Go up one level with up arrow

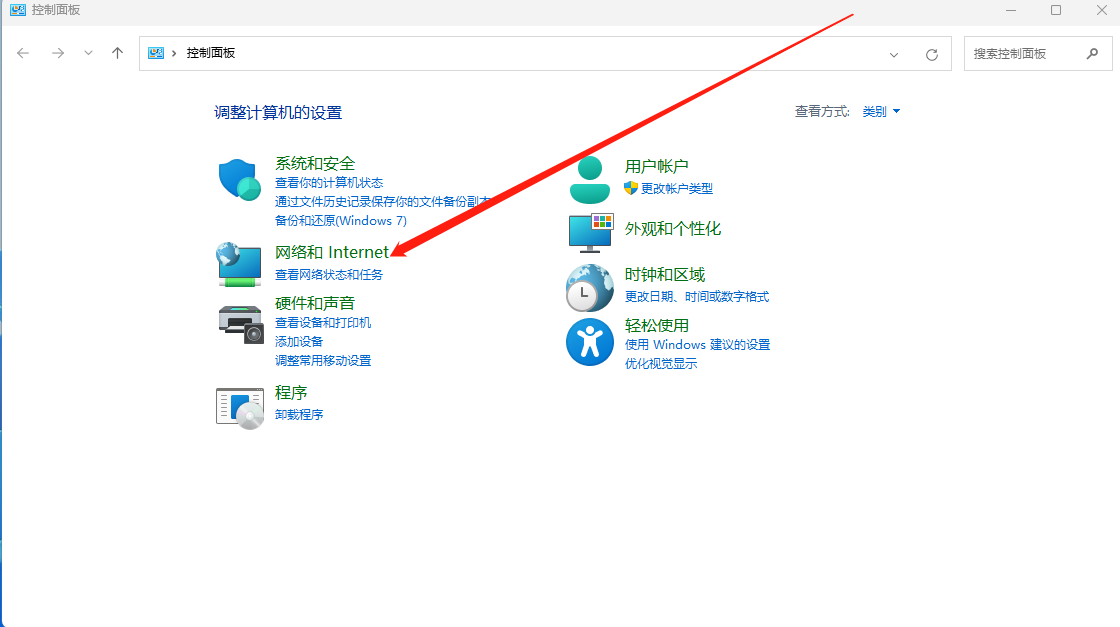(x=117, y=53)
